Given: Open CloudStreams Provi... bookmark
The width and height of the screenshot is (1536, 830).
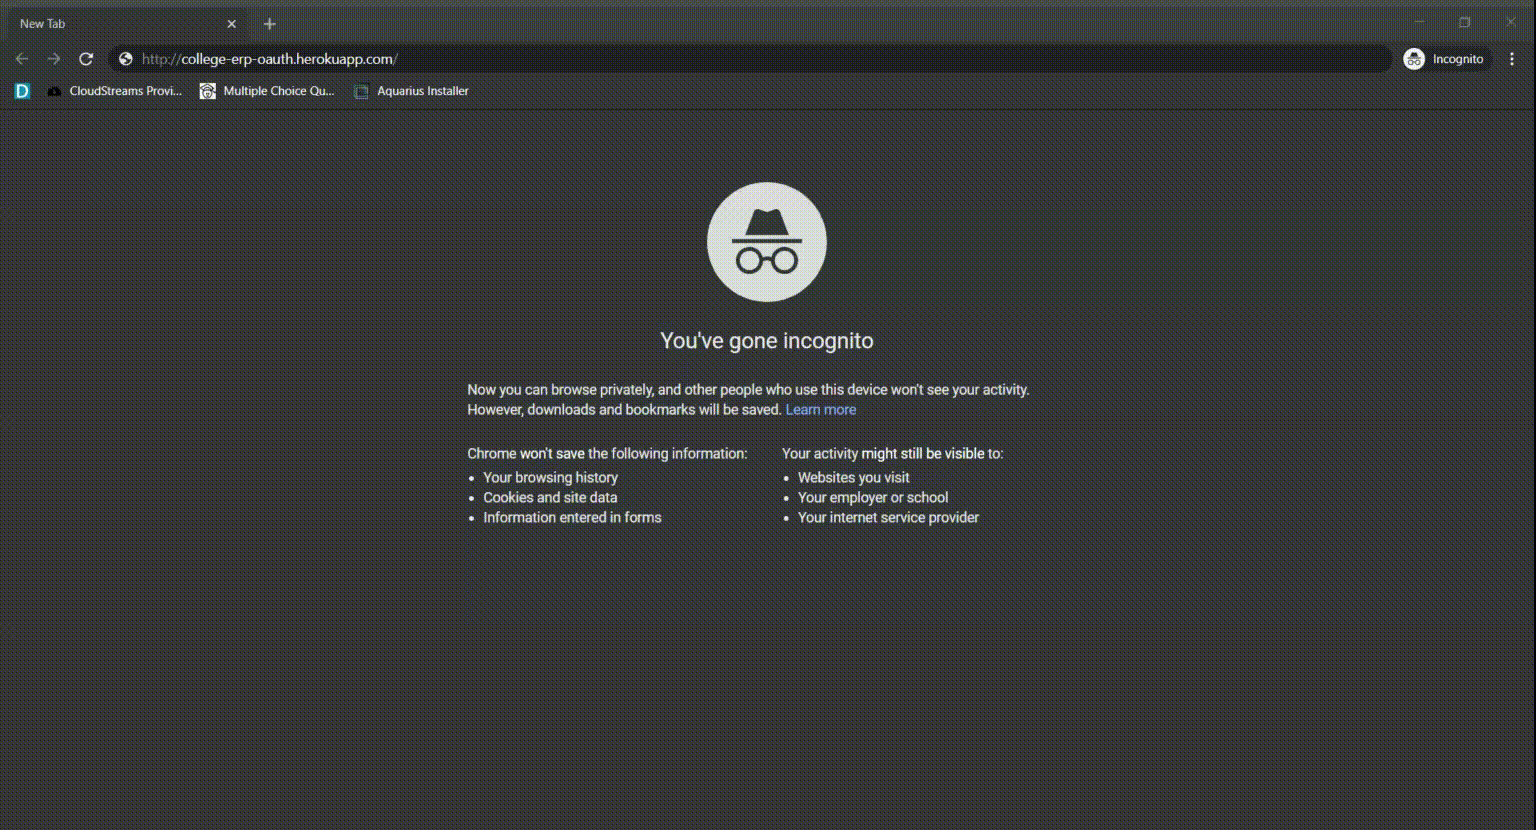Looking at the screenshot, I should point(114,91).
